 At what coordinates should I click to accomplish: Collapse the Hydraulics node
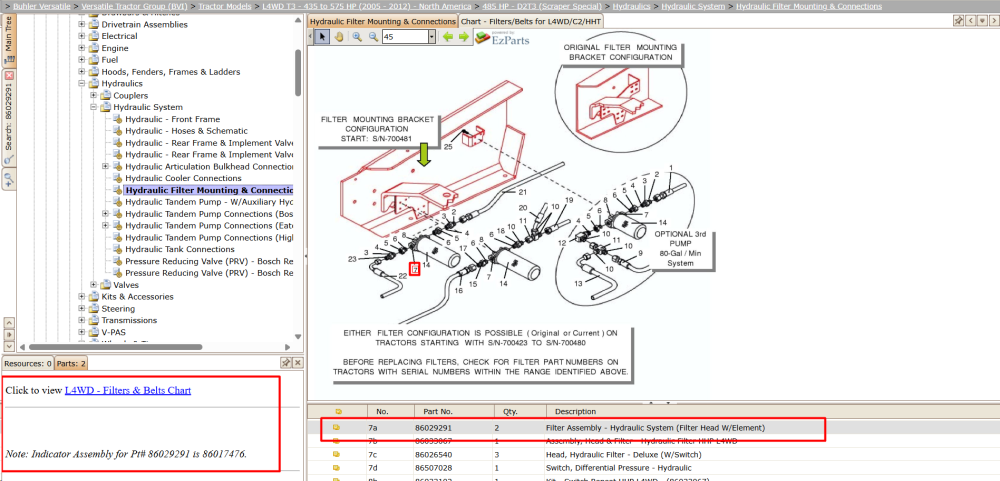pyautogui.click(x=82, y=84)
